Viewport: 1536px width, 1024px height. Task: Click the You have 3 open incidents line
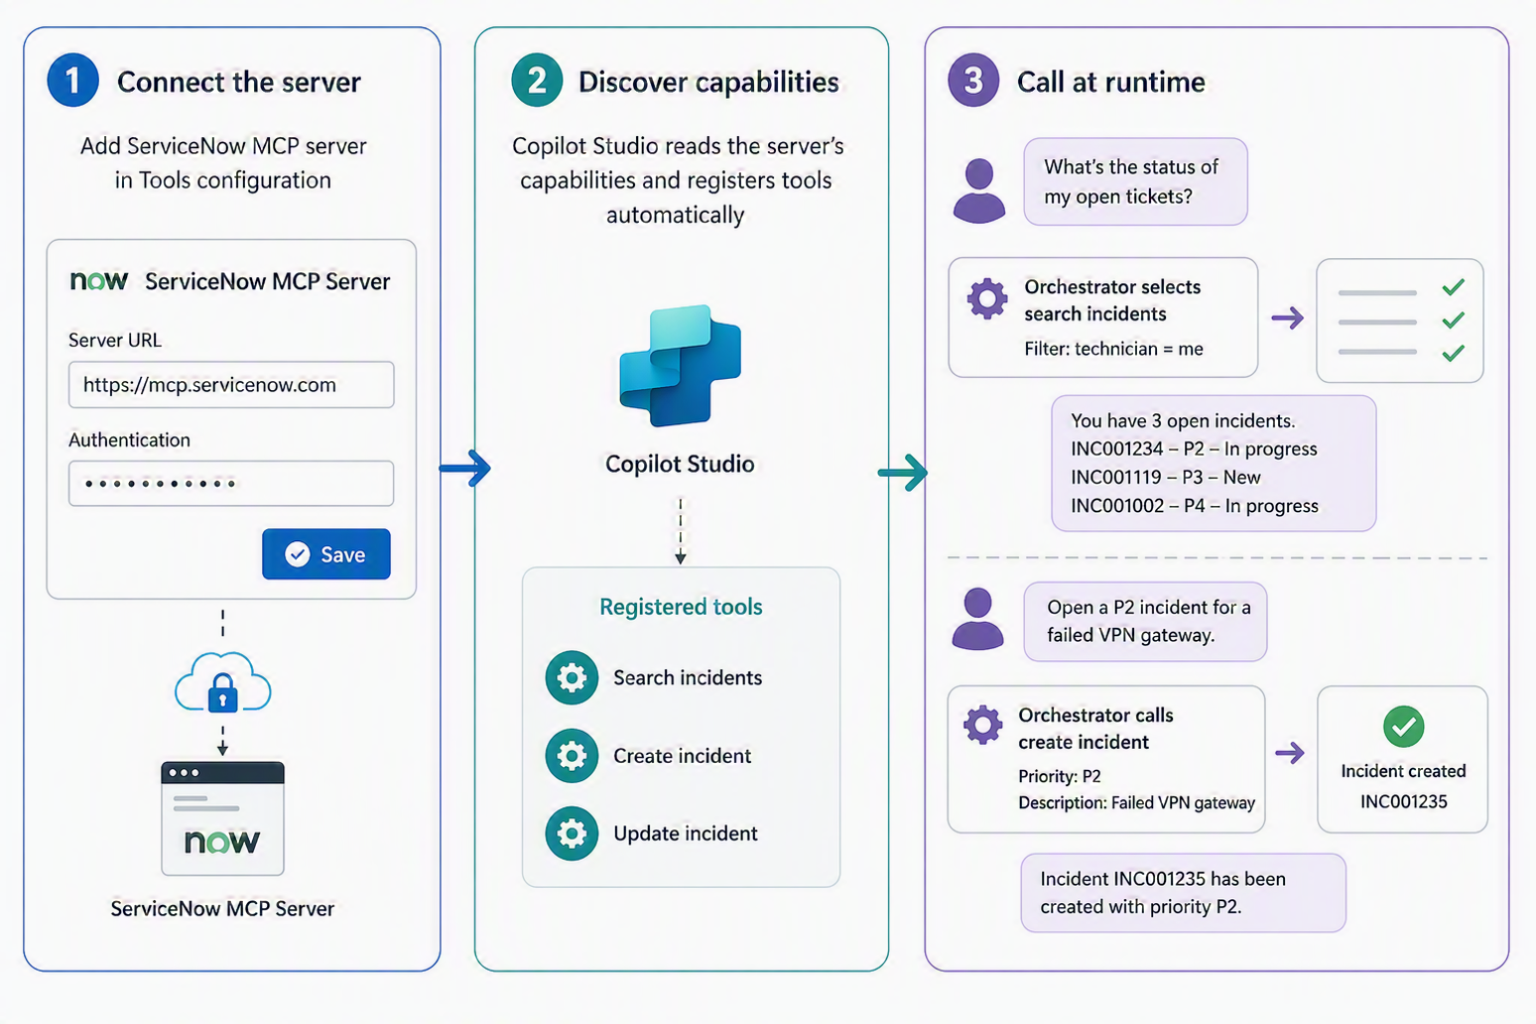1183,421
